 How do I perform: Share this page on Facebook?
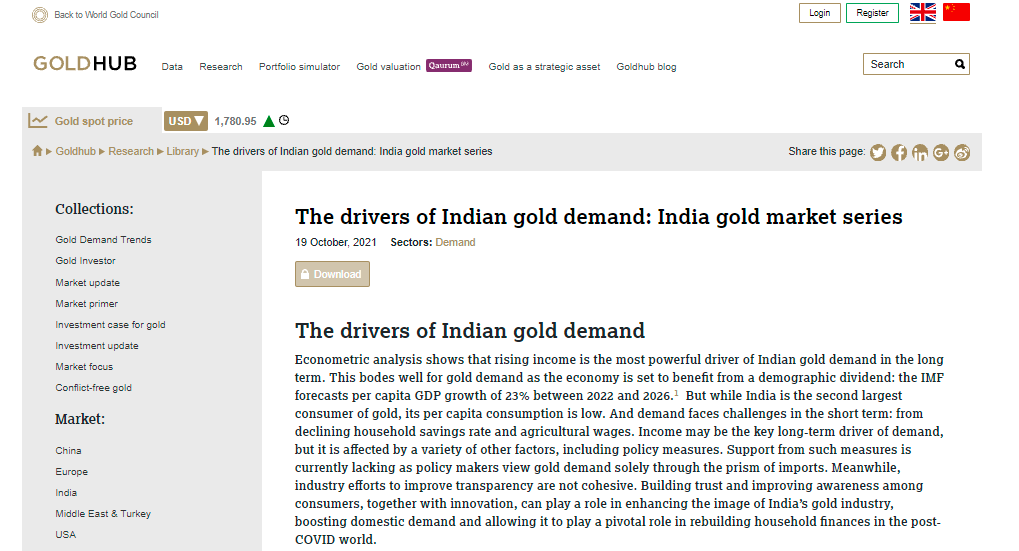(899, 152)
